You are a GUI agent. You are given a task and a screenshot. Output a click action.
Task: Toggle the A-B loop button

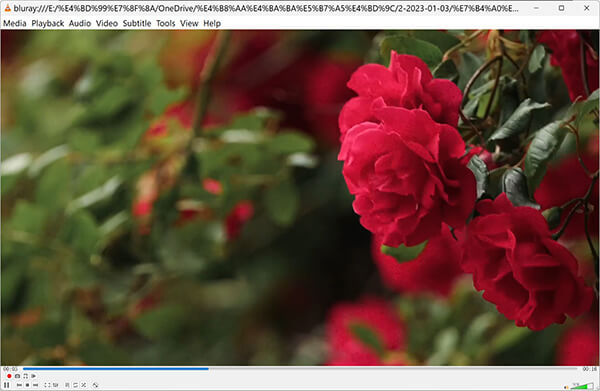click(x=25, y=376)
